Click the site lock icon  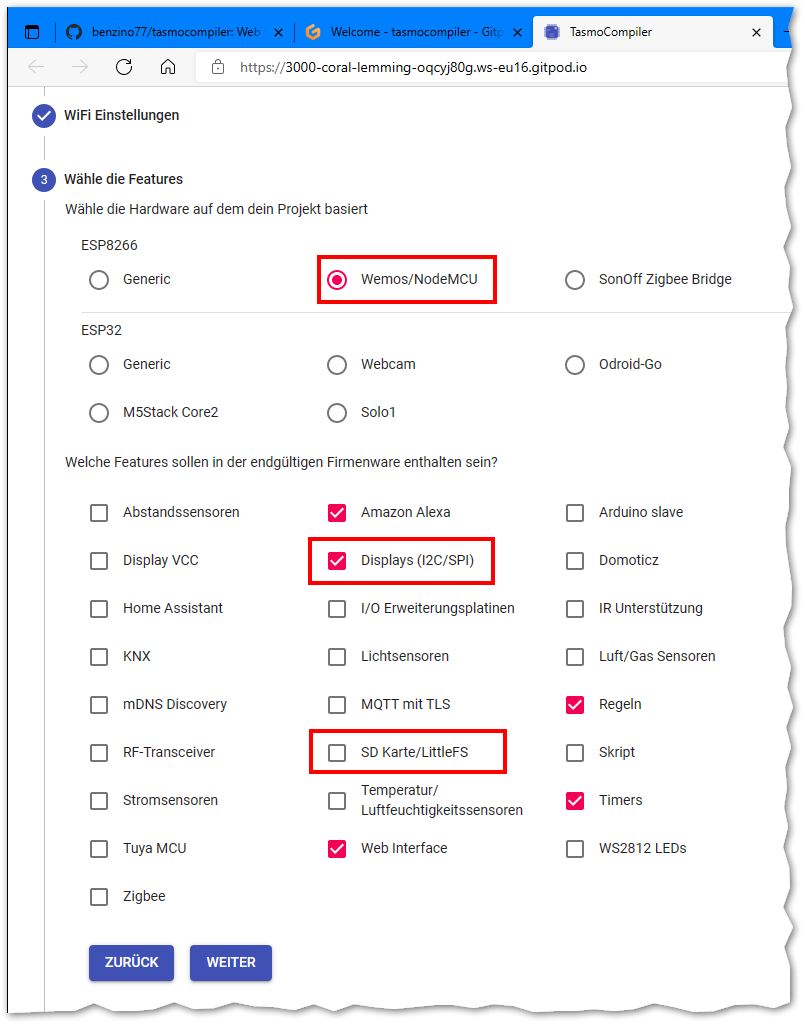coord(217,68)
